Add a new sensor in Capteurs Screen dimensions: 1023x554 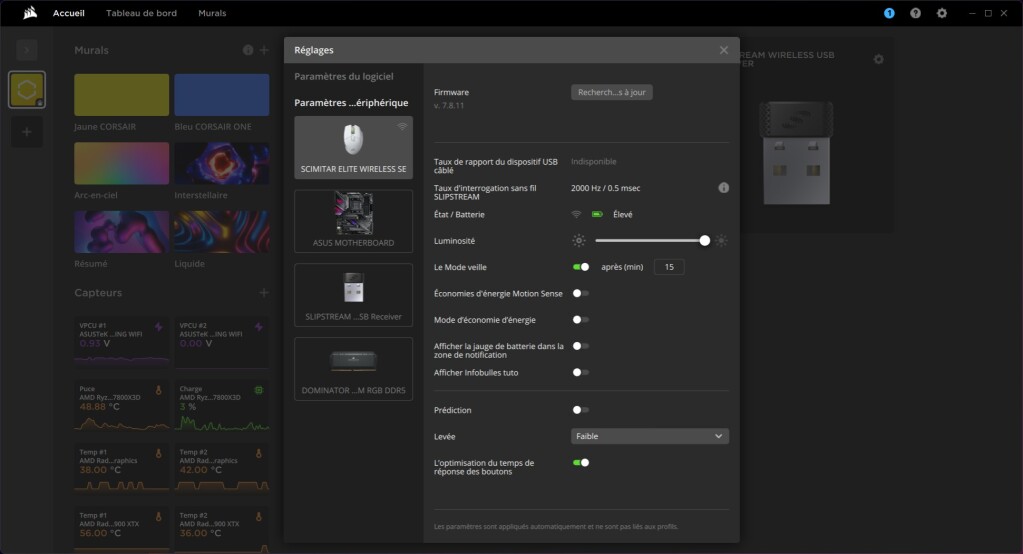(x=264, y=293)
